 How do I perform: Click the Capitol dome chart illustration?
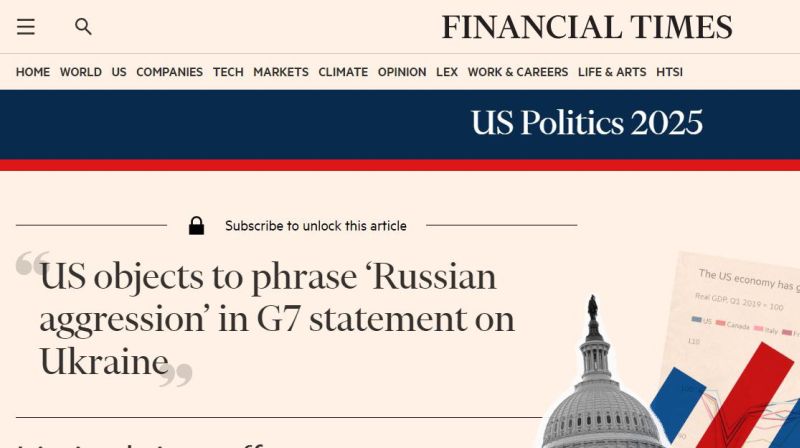pos(668,350)
